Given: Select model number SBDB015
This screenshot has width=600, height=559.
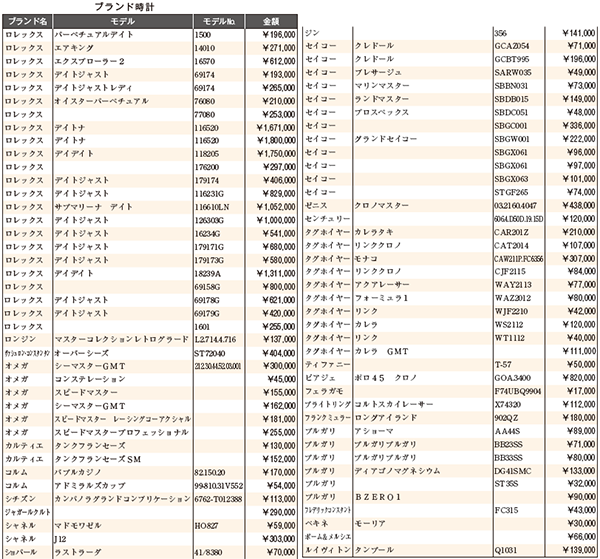Looking at the screenshot, I should click(512, 99).
